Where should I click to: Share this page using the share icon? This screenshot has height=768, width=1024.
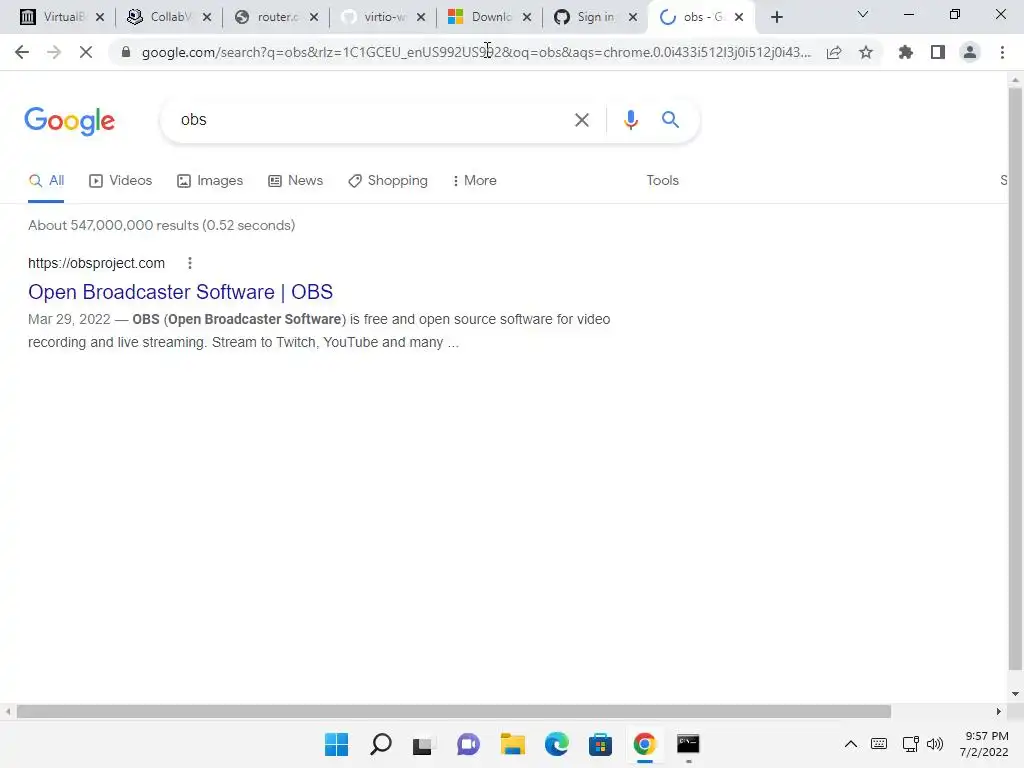coord(834,52)
